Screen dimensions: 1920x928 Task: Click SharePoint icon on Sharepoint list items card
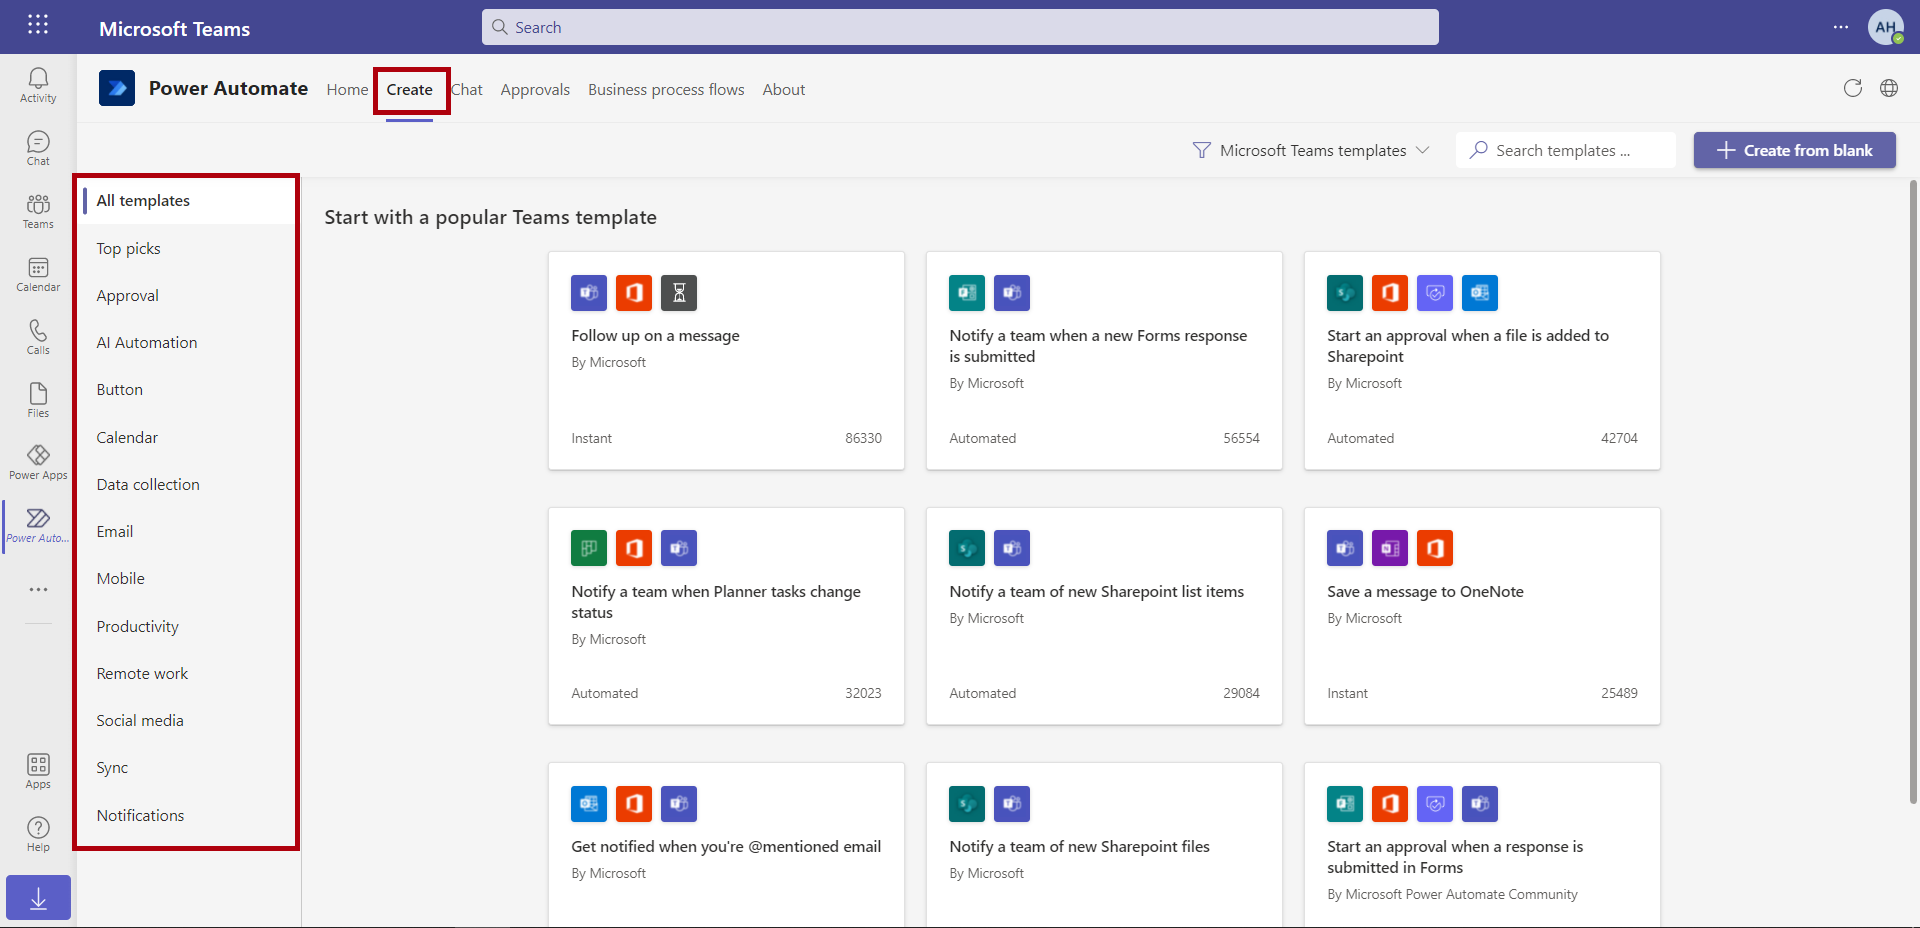[x=967, y=548]
